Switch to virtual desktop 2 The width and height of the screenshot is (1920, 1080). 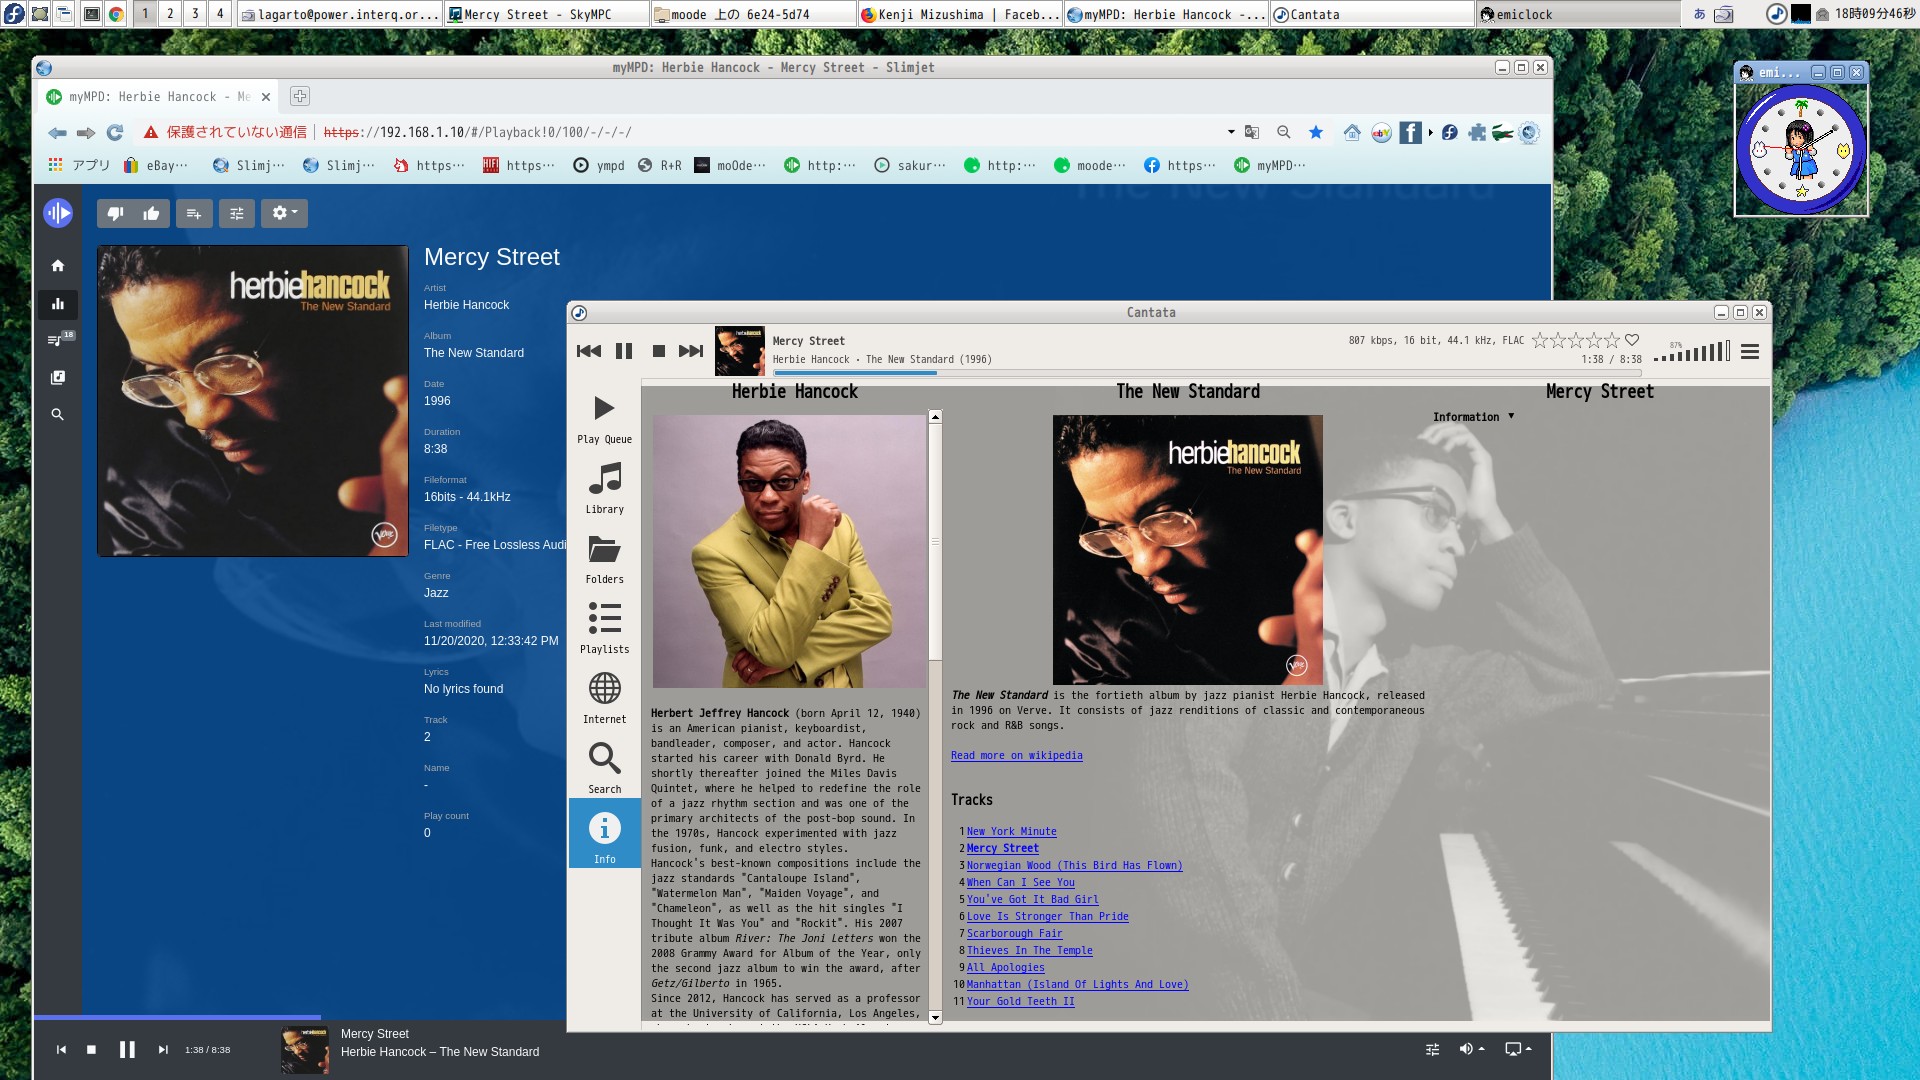tap(170, 13)
